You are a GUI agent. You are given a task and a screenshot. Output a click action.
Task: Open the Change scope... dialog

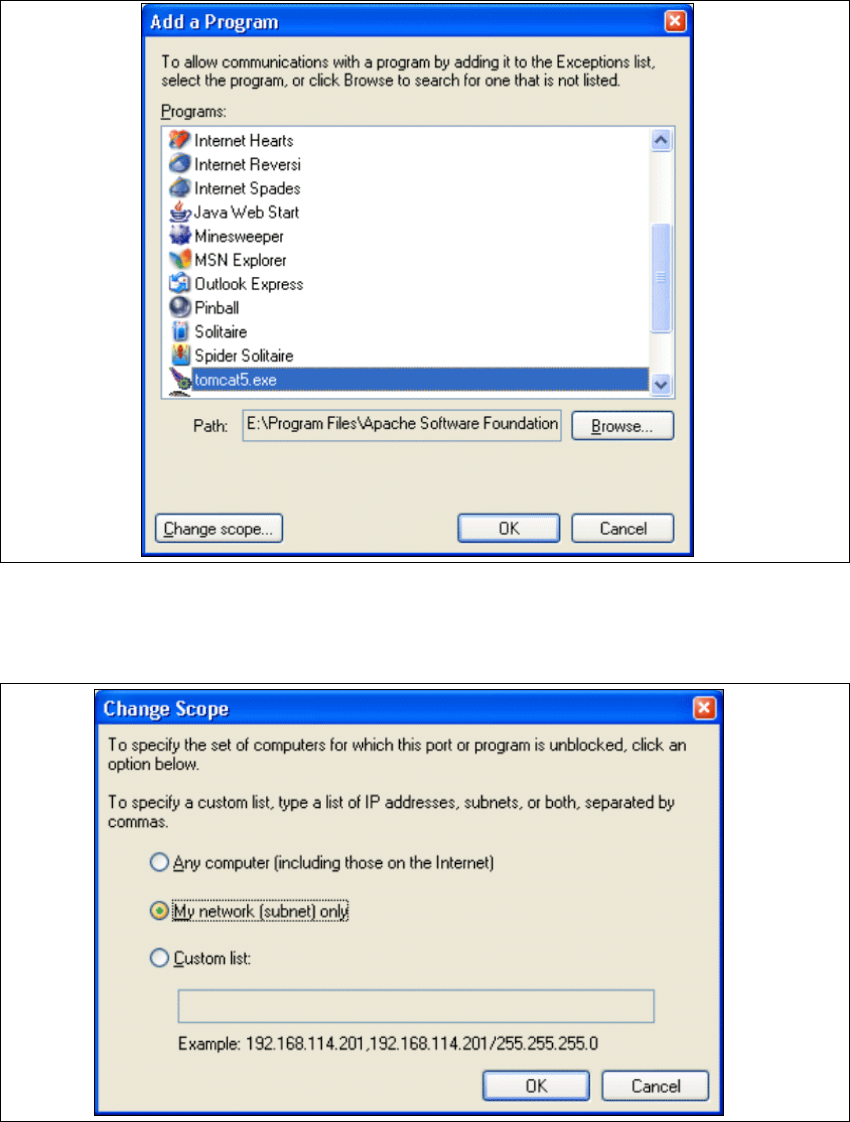pos(219,529)
